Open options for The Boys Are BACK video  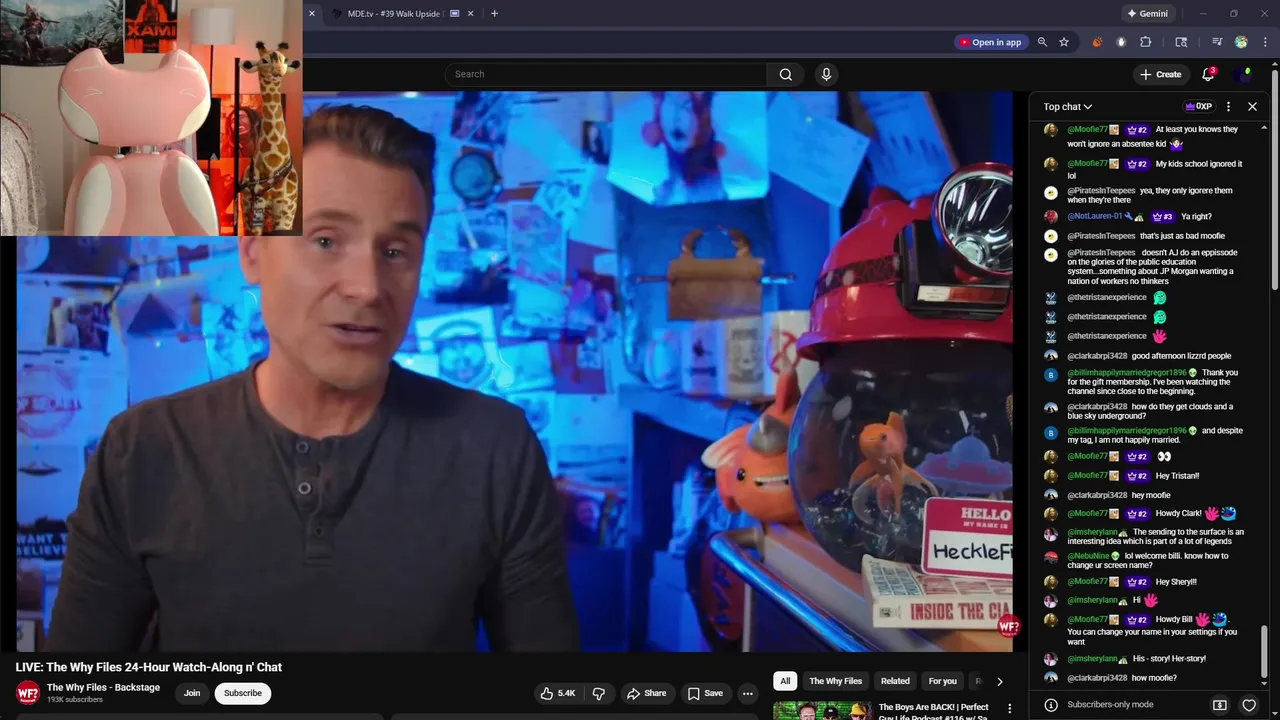pyautogui.click(x=1009, y=708)
